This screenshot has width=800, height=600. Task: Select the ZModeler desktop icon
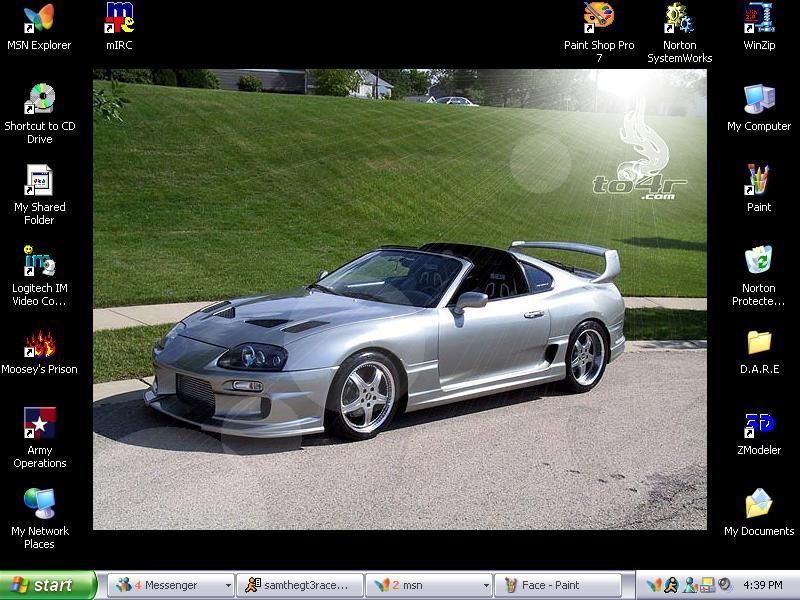click(759, 424)
